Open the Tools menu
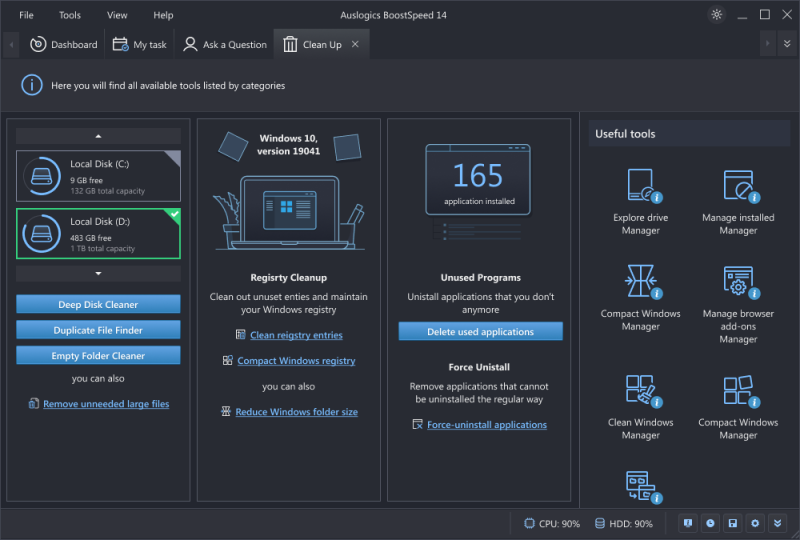The image size is (800, 540). click(69, 15)
